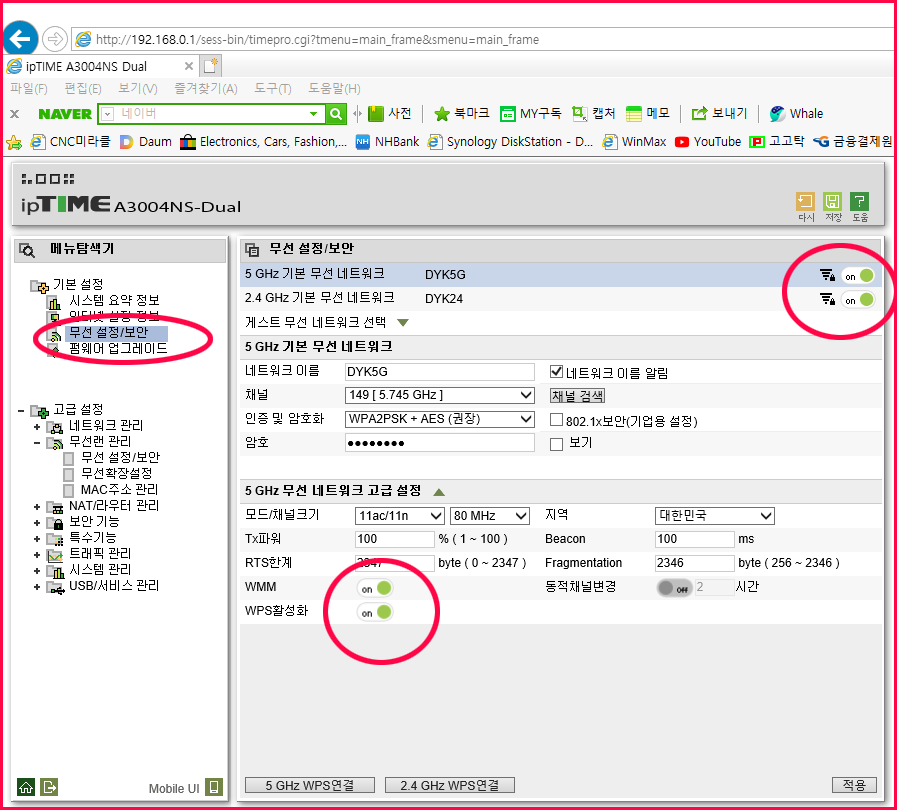Open the 도움 help icon
Image resolution: width=897 pixels, height=810 pixels.
tap(859, 201)
